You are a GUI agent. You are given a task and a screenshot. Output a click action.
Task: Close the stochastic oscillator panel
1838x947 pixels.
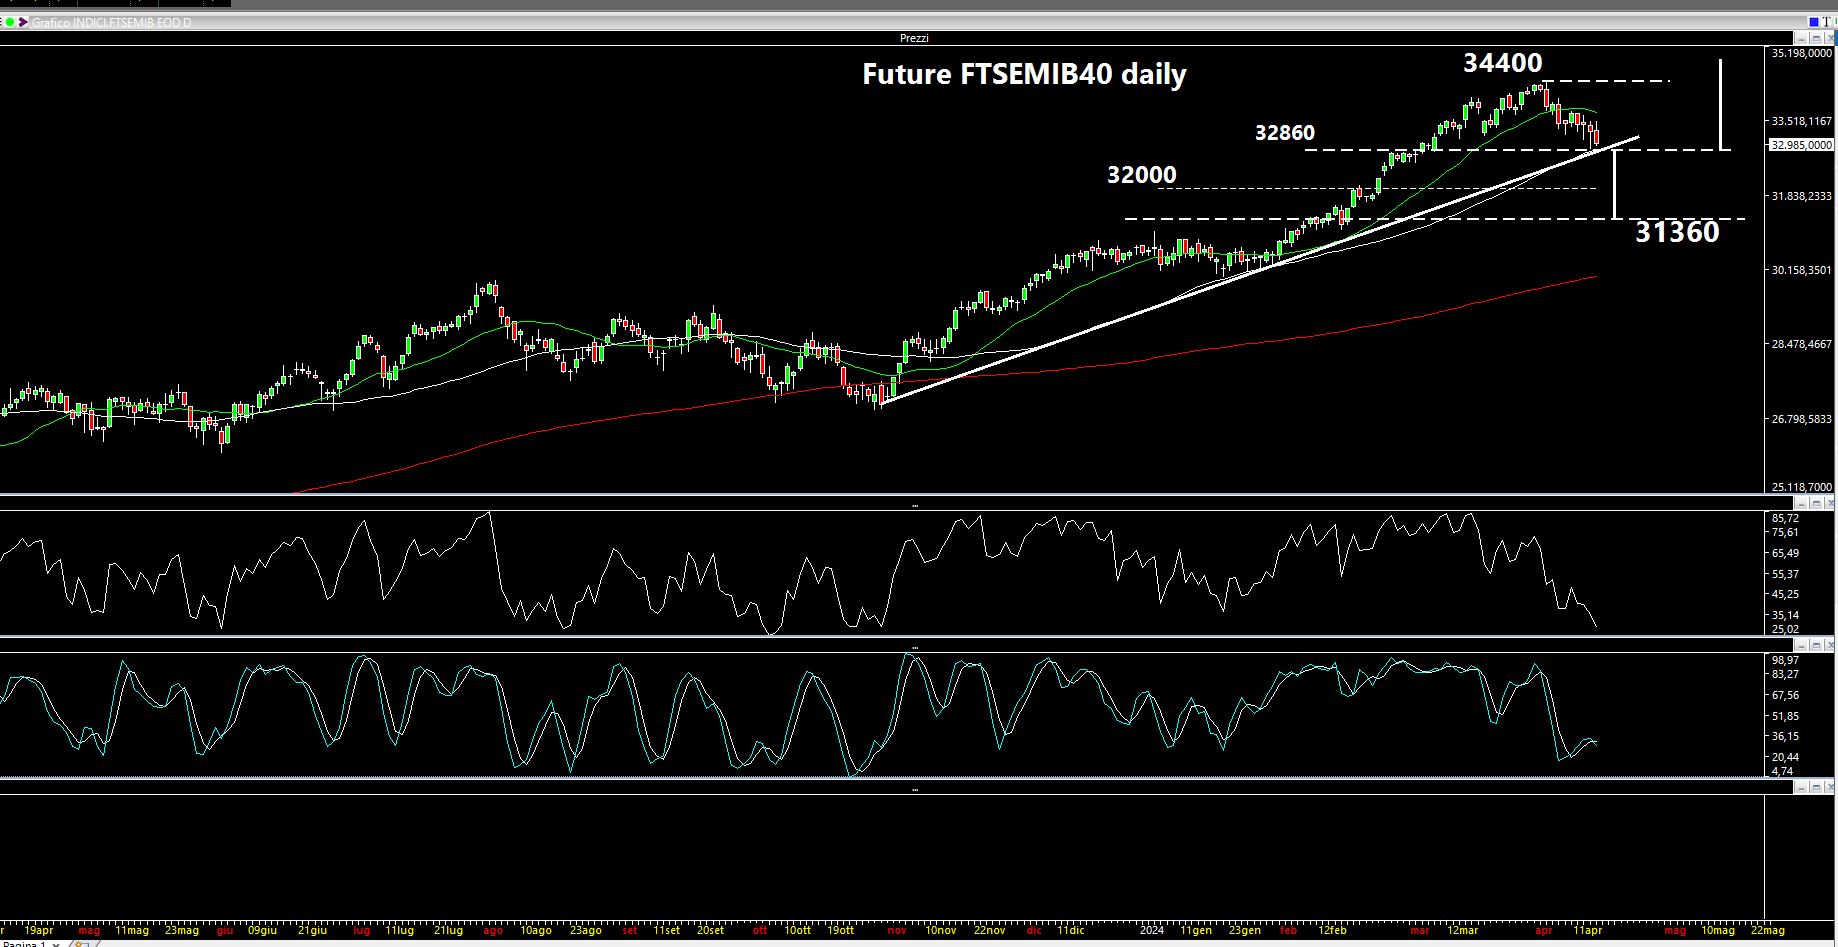point(1830,646)
